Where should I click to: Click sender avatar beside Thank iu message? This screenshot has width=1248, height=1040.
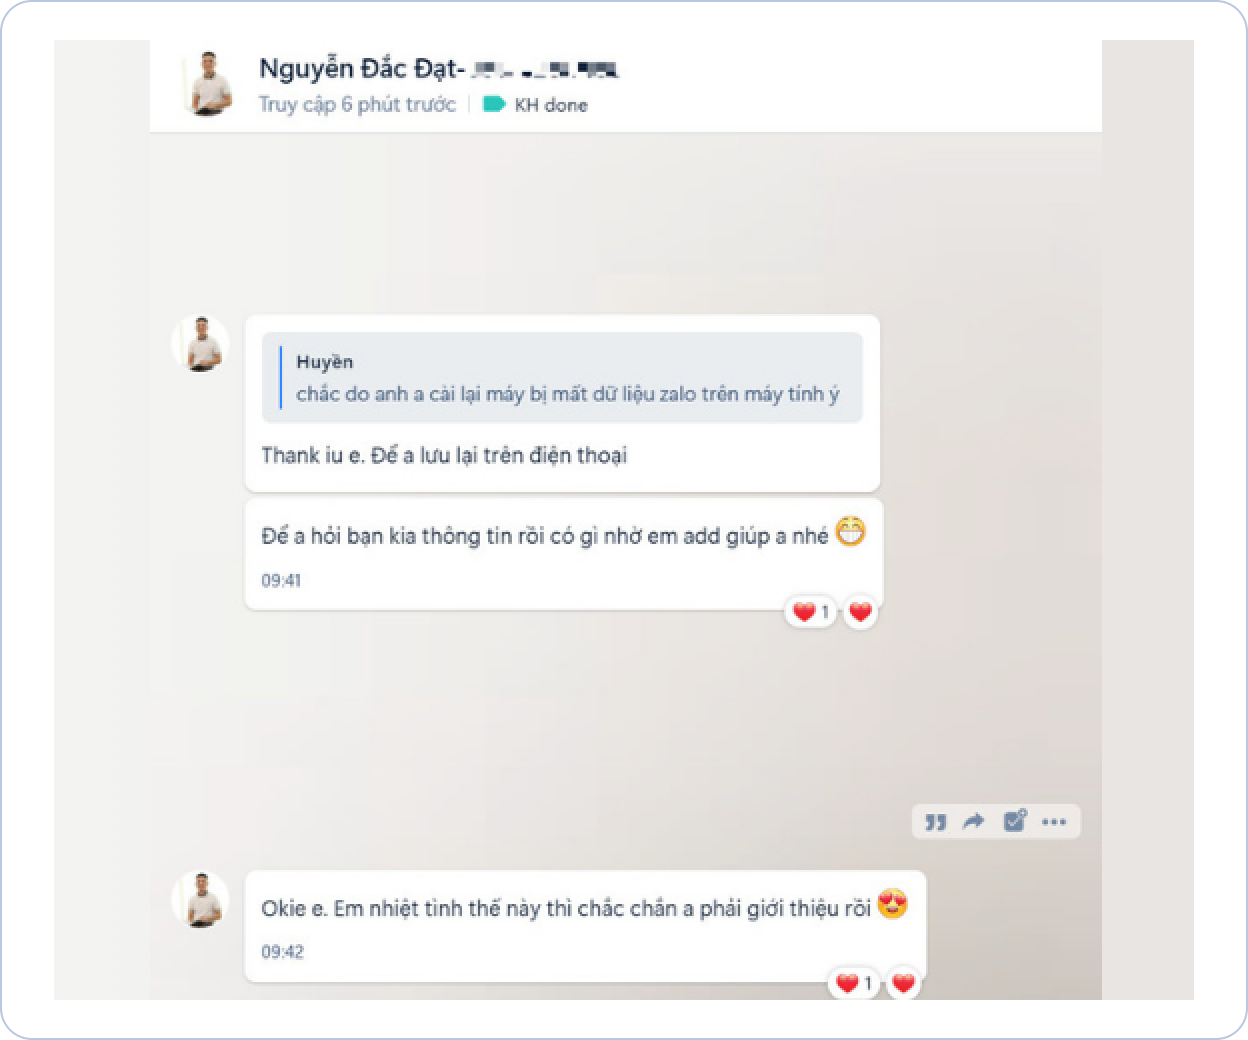pos(203,344)
